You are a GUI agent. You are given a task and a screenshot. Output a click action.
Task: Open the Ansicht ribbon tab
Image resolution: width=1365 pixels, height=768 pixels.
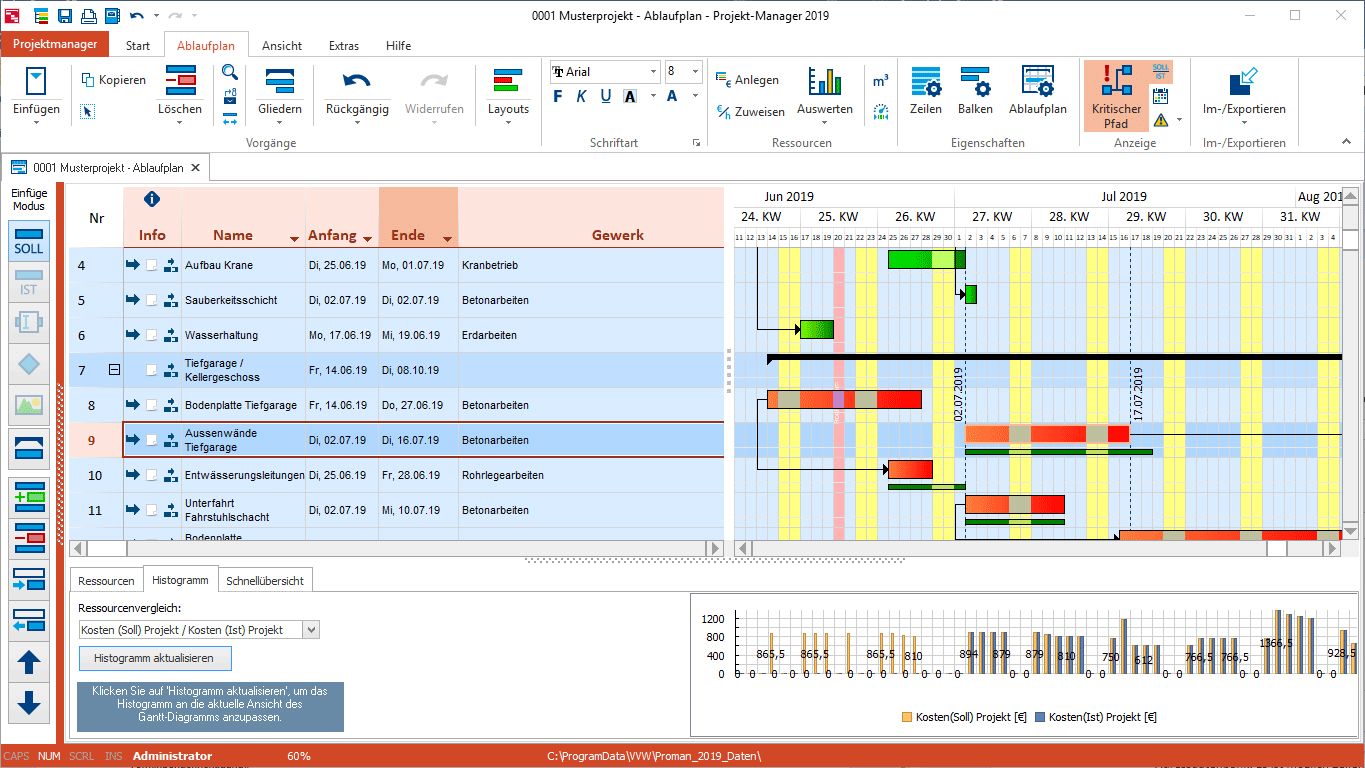[282, 45]
